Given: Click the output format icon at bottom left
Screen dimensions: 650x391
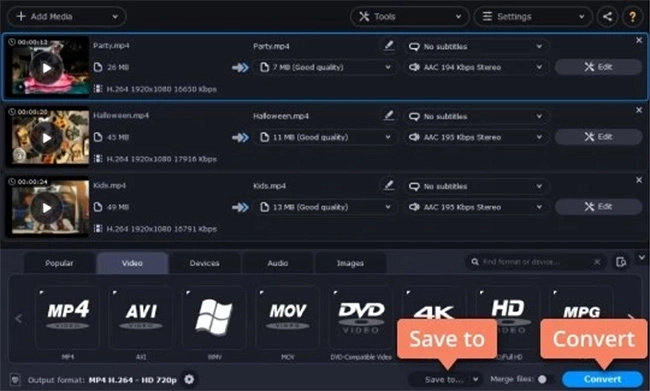Looking at the screenshot, I should [x=15, y=379].
